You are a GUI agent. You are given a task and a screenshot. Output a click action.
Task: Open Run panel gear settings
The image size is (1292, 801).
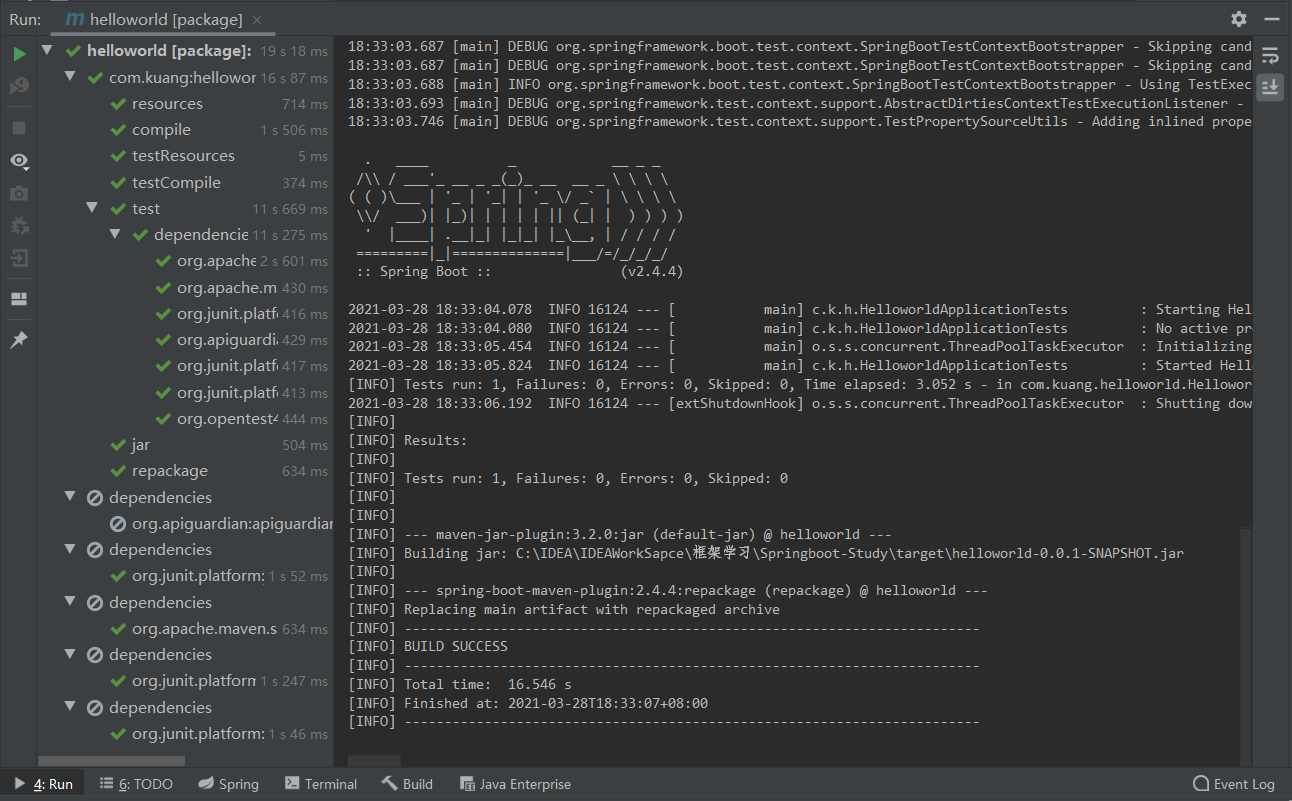tap(1239, 19)
